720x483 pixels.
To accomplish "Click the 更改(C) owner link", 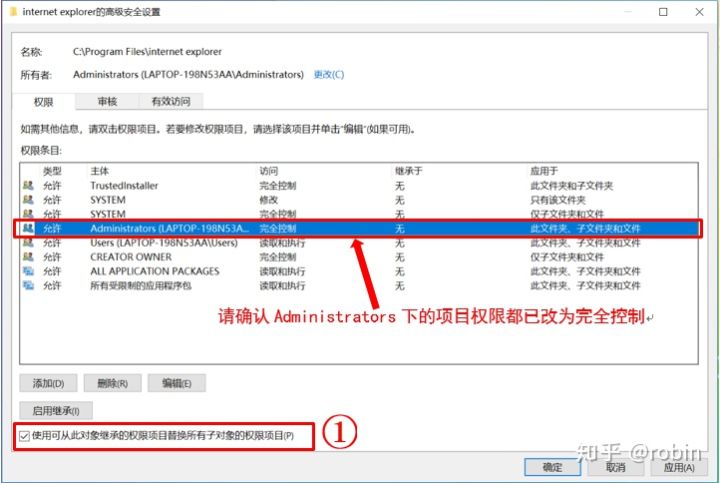I will (x=329, y=74).
